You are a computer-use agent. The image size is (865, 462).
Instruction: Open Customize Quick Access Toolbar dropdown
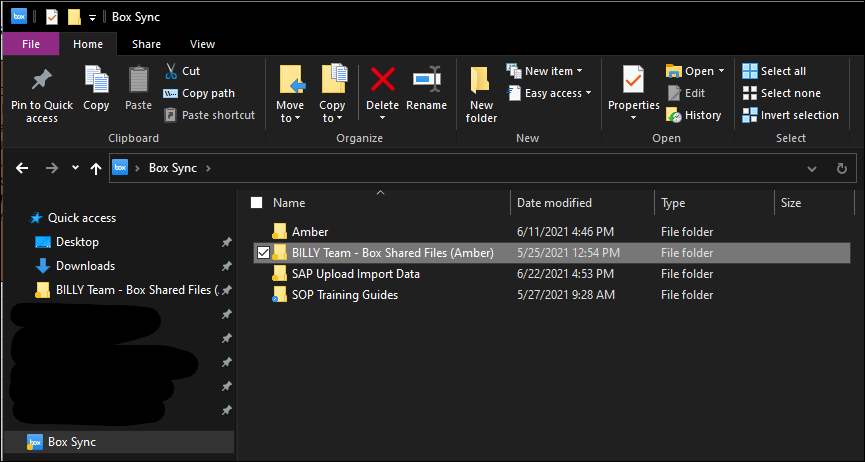pyautogui.click(x=92, y=18)
